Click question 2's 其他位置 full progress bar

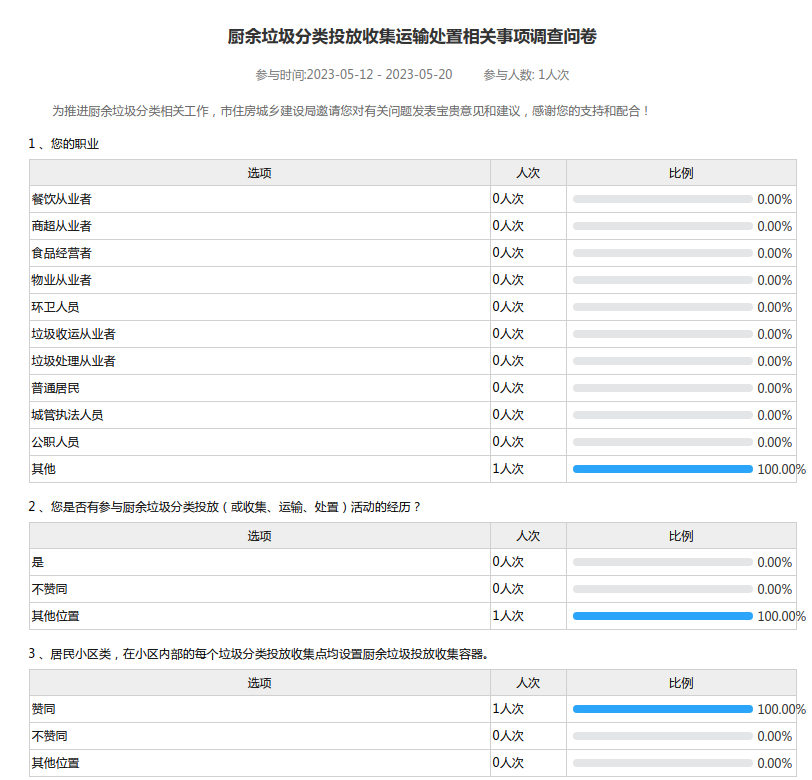[662, 616]
